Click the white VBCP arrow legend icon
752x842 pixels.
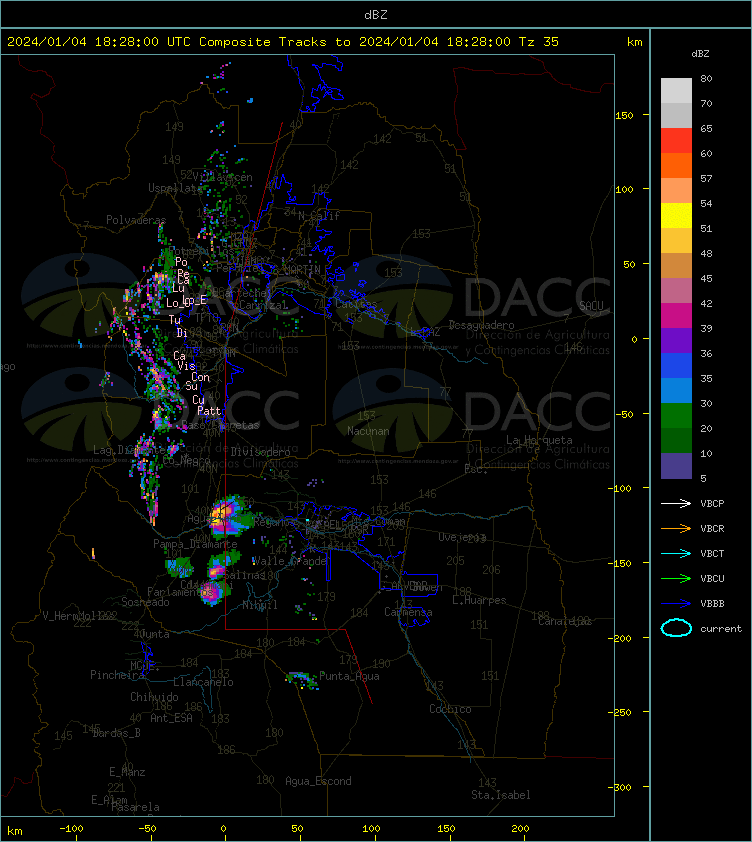pos(676,503)
